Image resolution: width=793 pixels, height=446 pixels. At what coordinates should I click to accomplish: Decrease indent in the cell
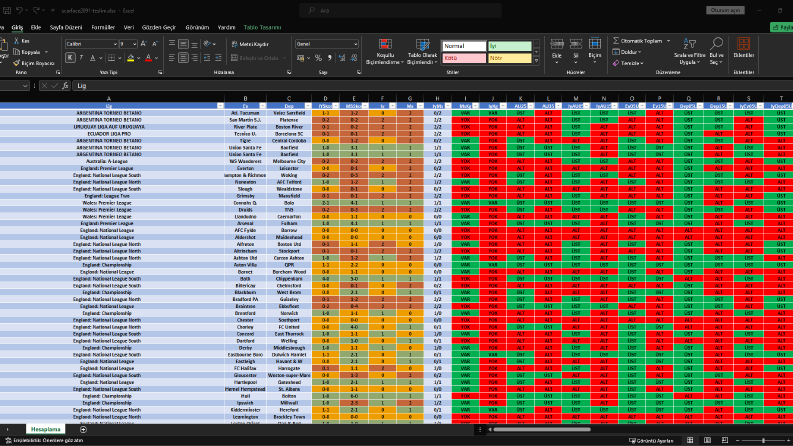[207, 58]
